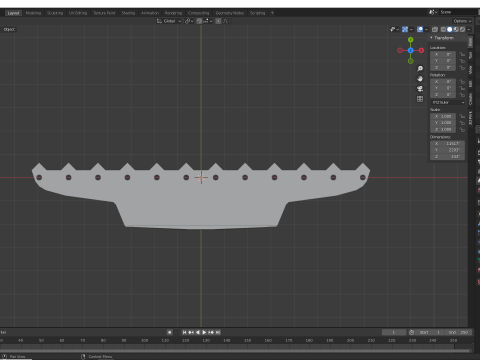Open the overlays options dropdown arrow
Viewport: 480px width, 360px height.
[x=426, y=29]
